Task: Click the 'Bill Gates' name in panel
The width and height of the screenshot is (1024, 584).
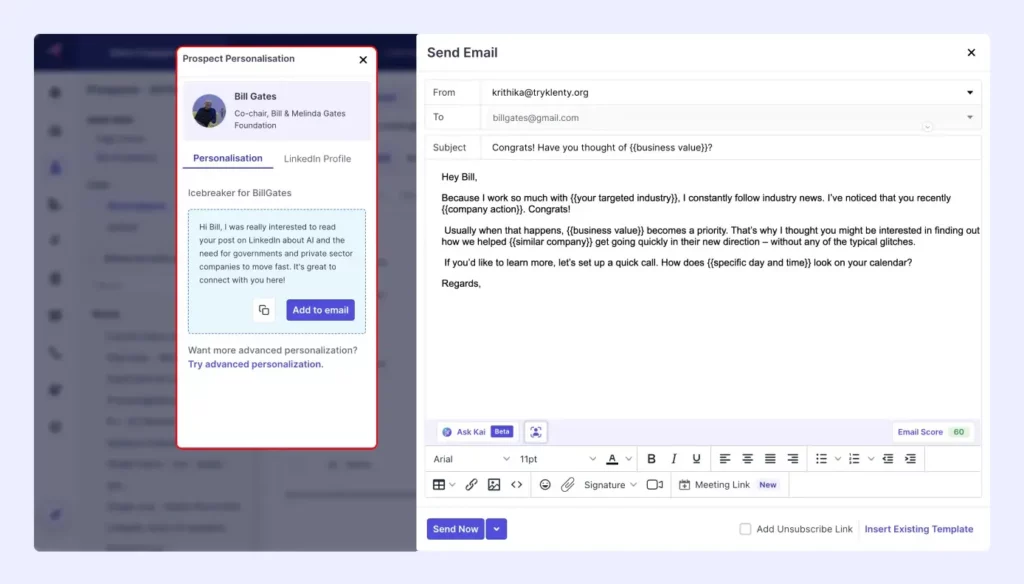Action: [255, 96]
